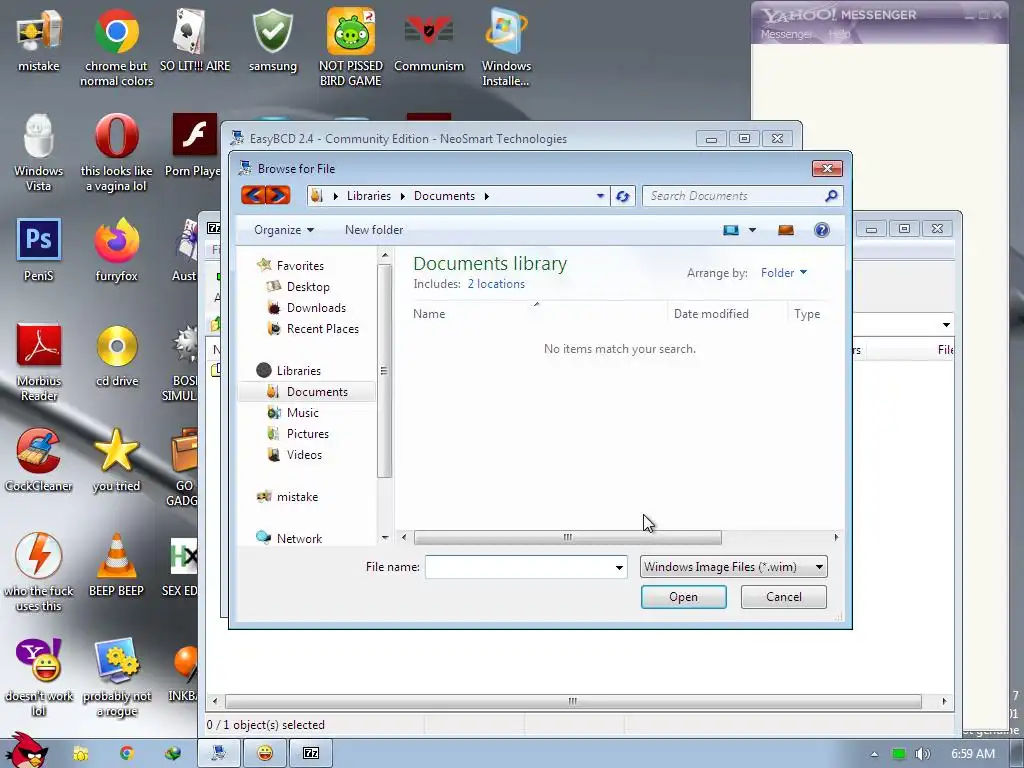
Task: Click the Cancel button
Action: pyautogui.click(x=784, y=597)
